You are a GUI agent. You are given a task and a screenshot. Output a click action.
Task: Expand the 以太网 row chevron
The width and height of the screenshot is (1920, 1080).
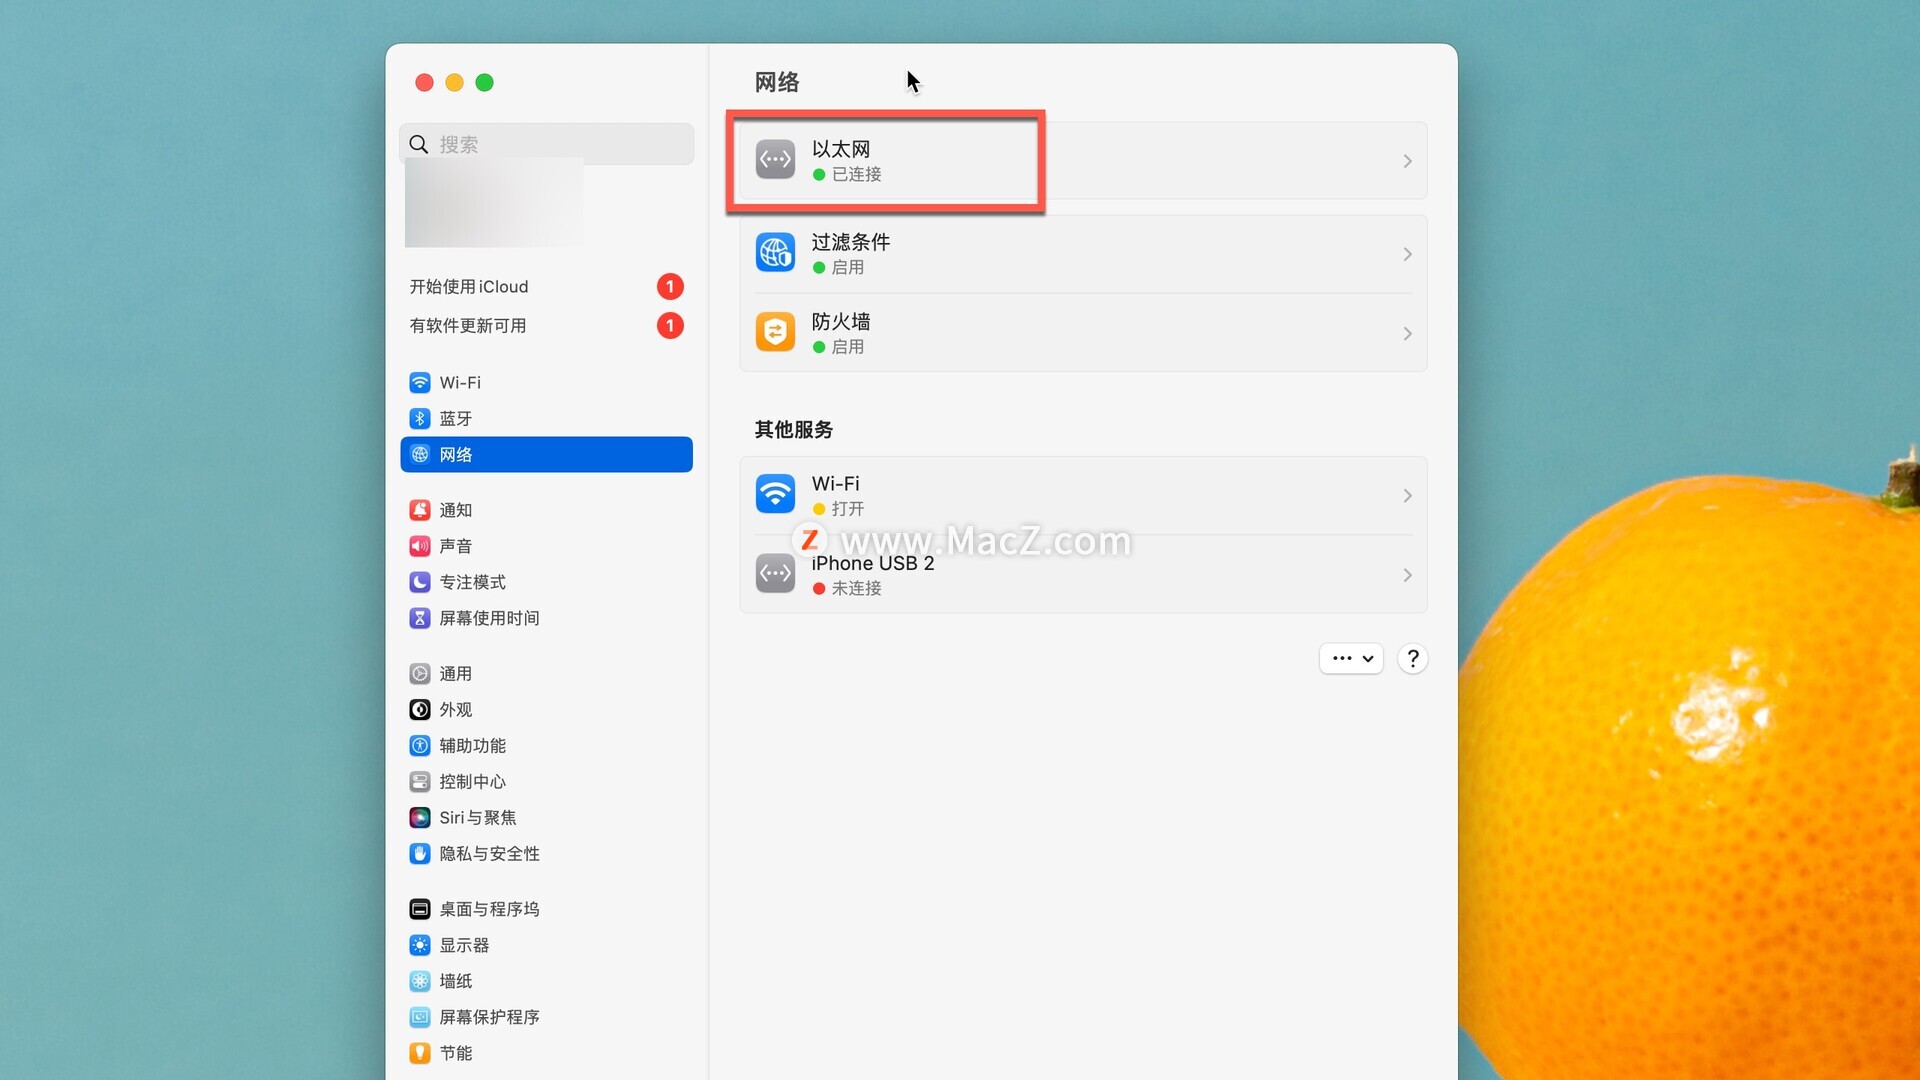point(1407,161)
